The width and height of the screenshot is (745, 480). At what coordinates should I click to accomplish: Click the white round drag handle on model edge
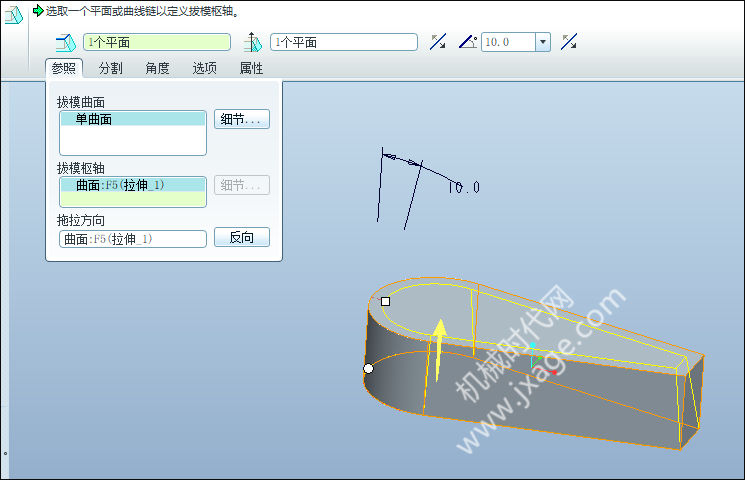click(368, 368)
